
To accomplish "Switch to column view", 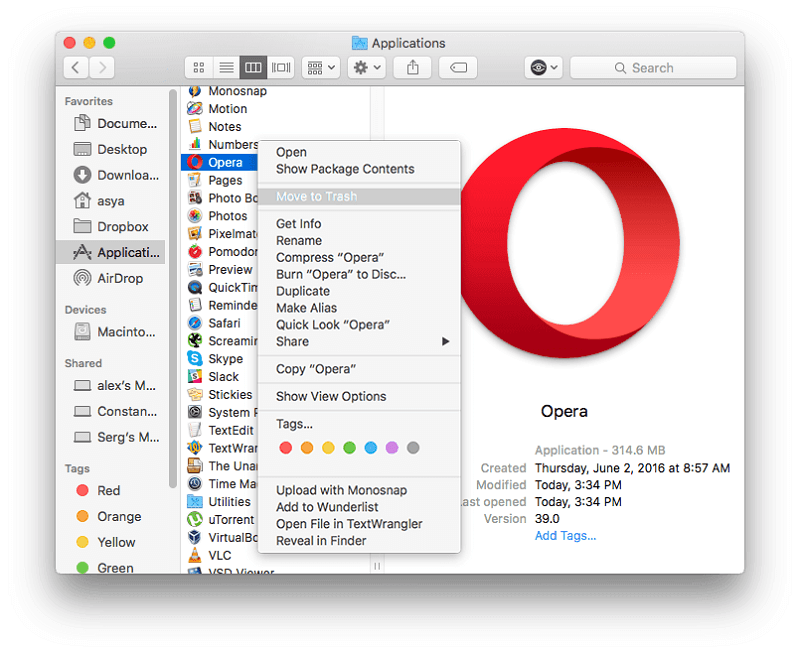I will [253, 67].
